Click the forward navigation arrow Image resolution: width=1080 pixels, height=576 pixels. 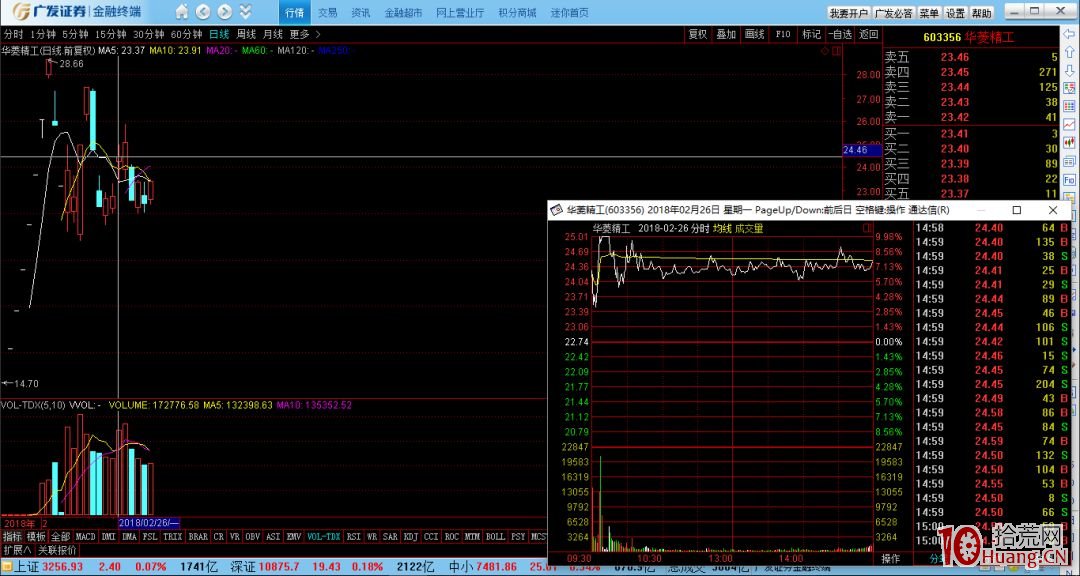click(x=224, y=12)
